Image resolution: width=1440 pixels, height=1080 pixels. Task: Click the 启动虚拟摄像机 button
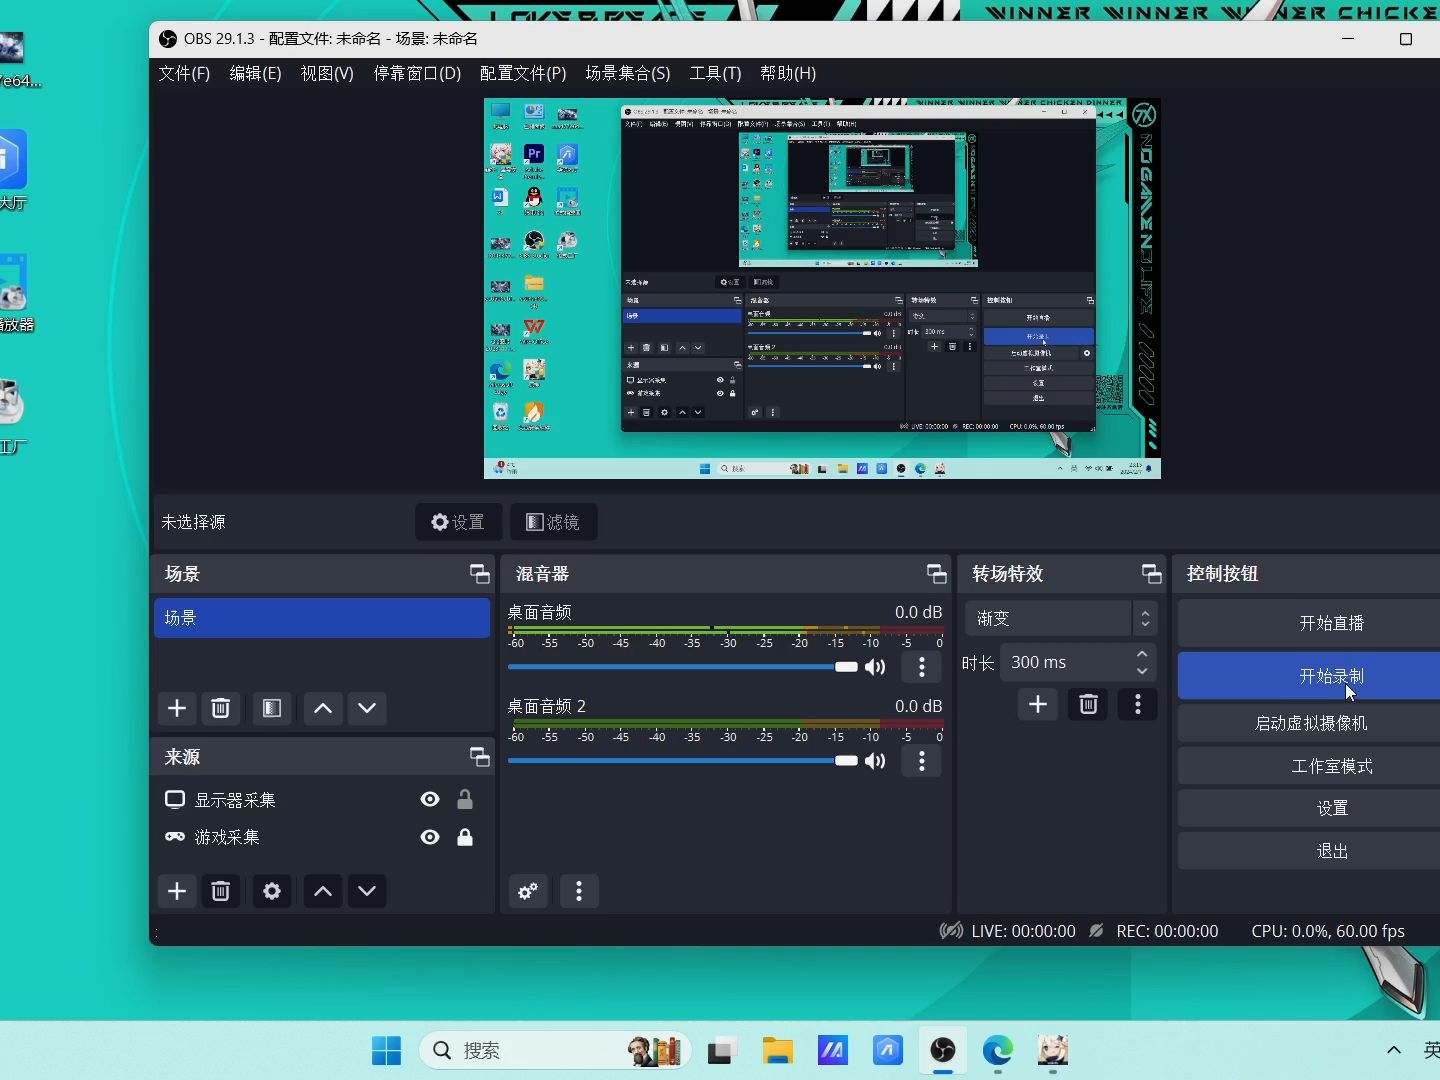[1309, 723]
